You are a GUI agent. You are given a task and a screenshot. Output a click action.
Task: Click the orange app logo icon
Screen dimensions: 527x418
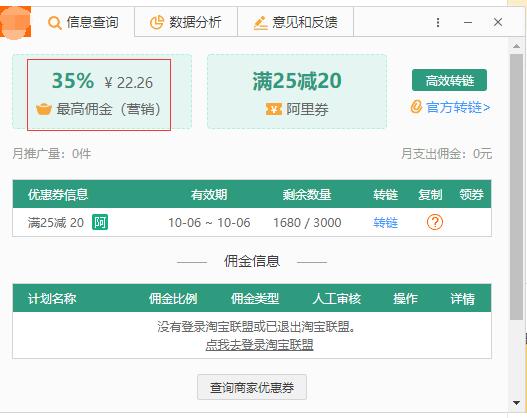tap(15, 23)
